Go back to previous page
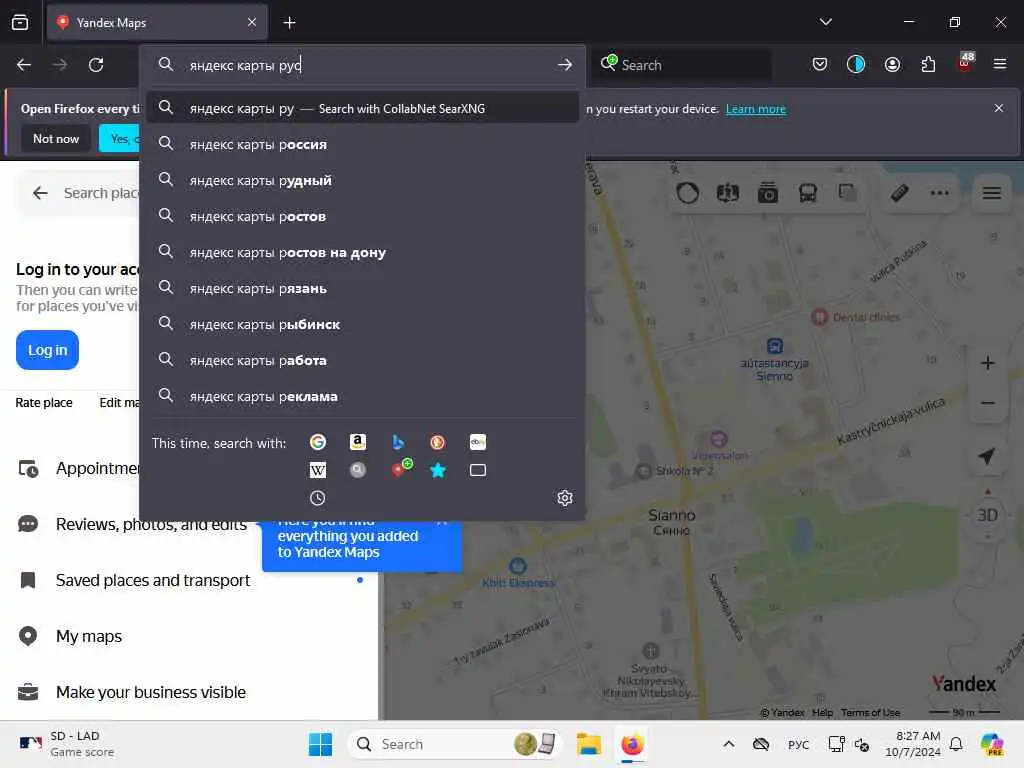Screen dimensions: 1024x768 (x=24, y=65)
